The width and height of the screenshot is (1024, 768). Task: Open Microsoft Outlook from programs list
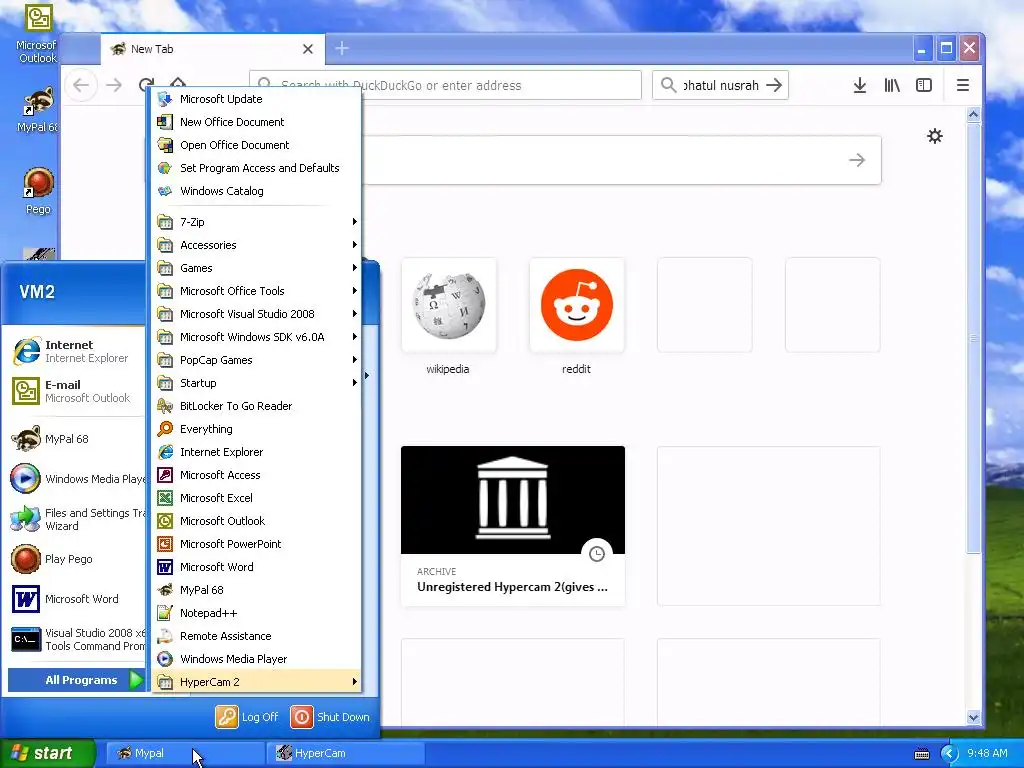(x=256, y=520)
